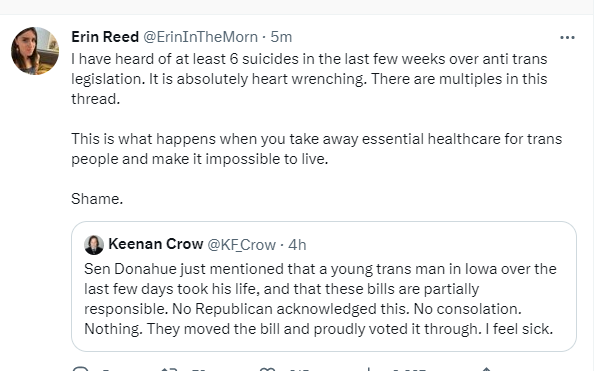Image resolution: width=609 pixels, height=371 pixels.
Task: Open the tweet's three-dot more options menu
Action: pos(567,38)
